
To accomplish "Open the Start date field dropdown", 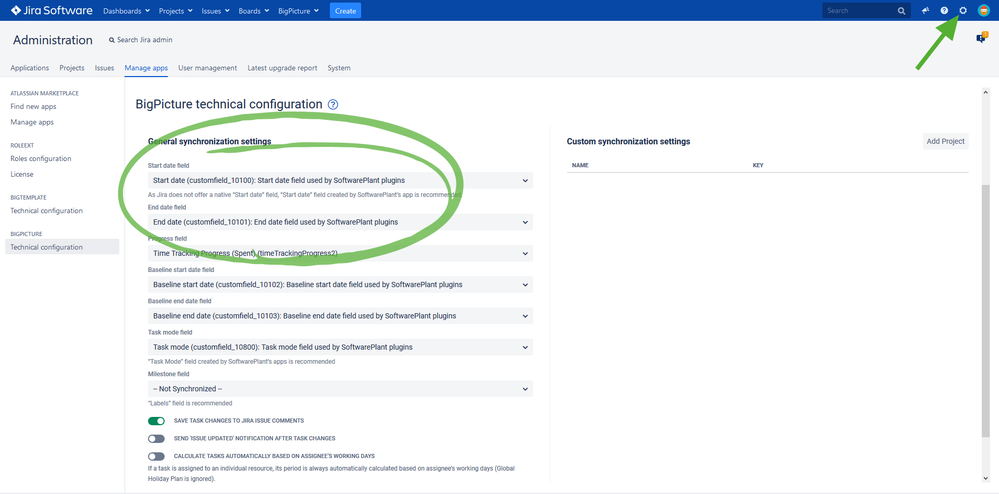I will coord(340,180).
